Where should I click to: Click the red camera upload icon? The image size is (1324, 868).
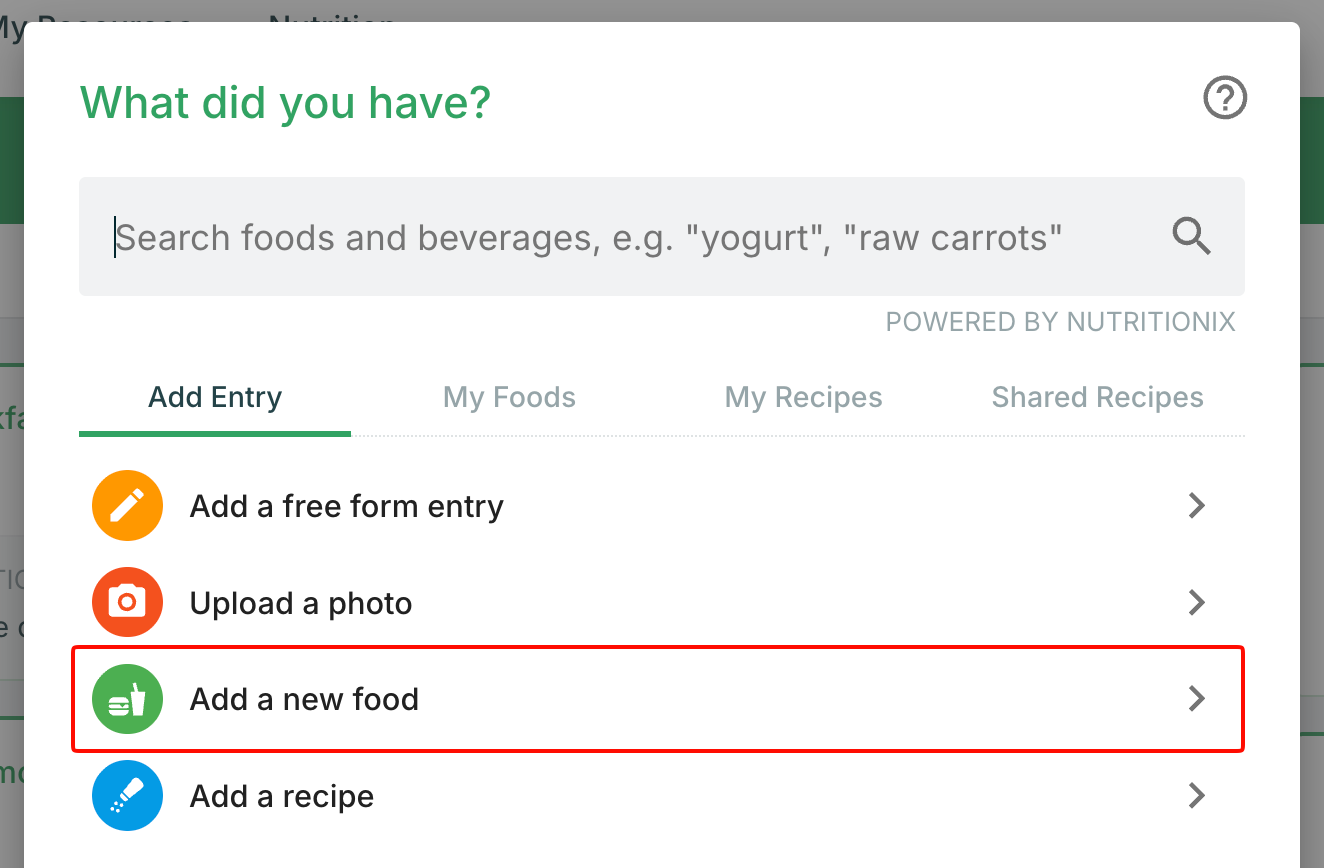[x=127, y=602]
